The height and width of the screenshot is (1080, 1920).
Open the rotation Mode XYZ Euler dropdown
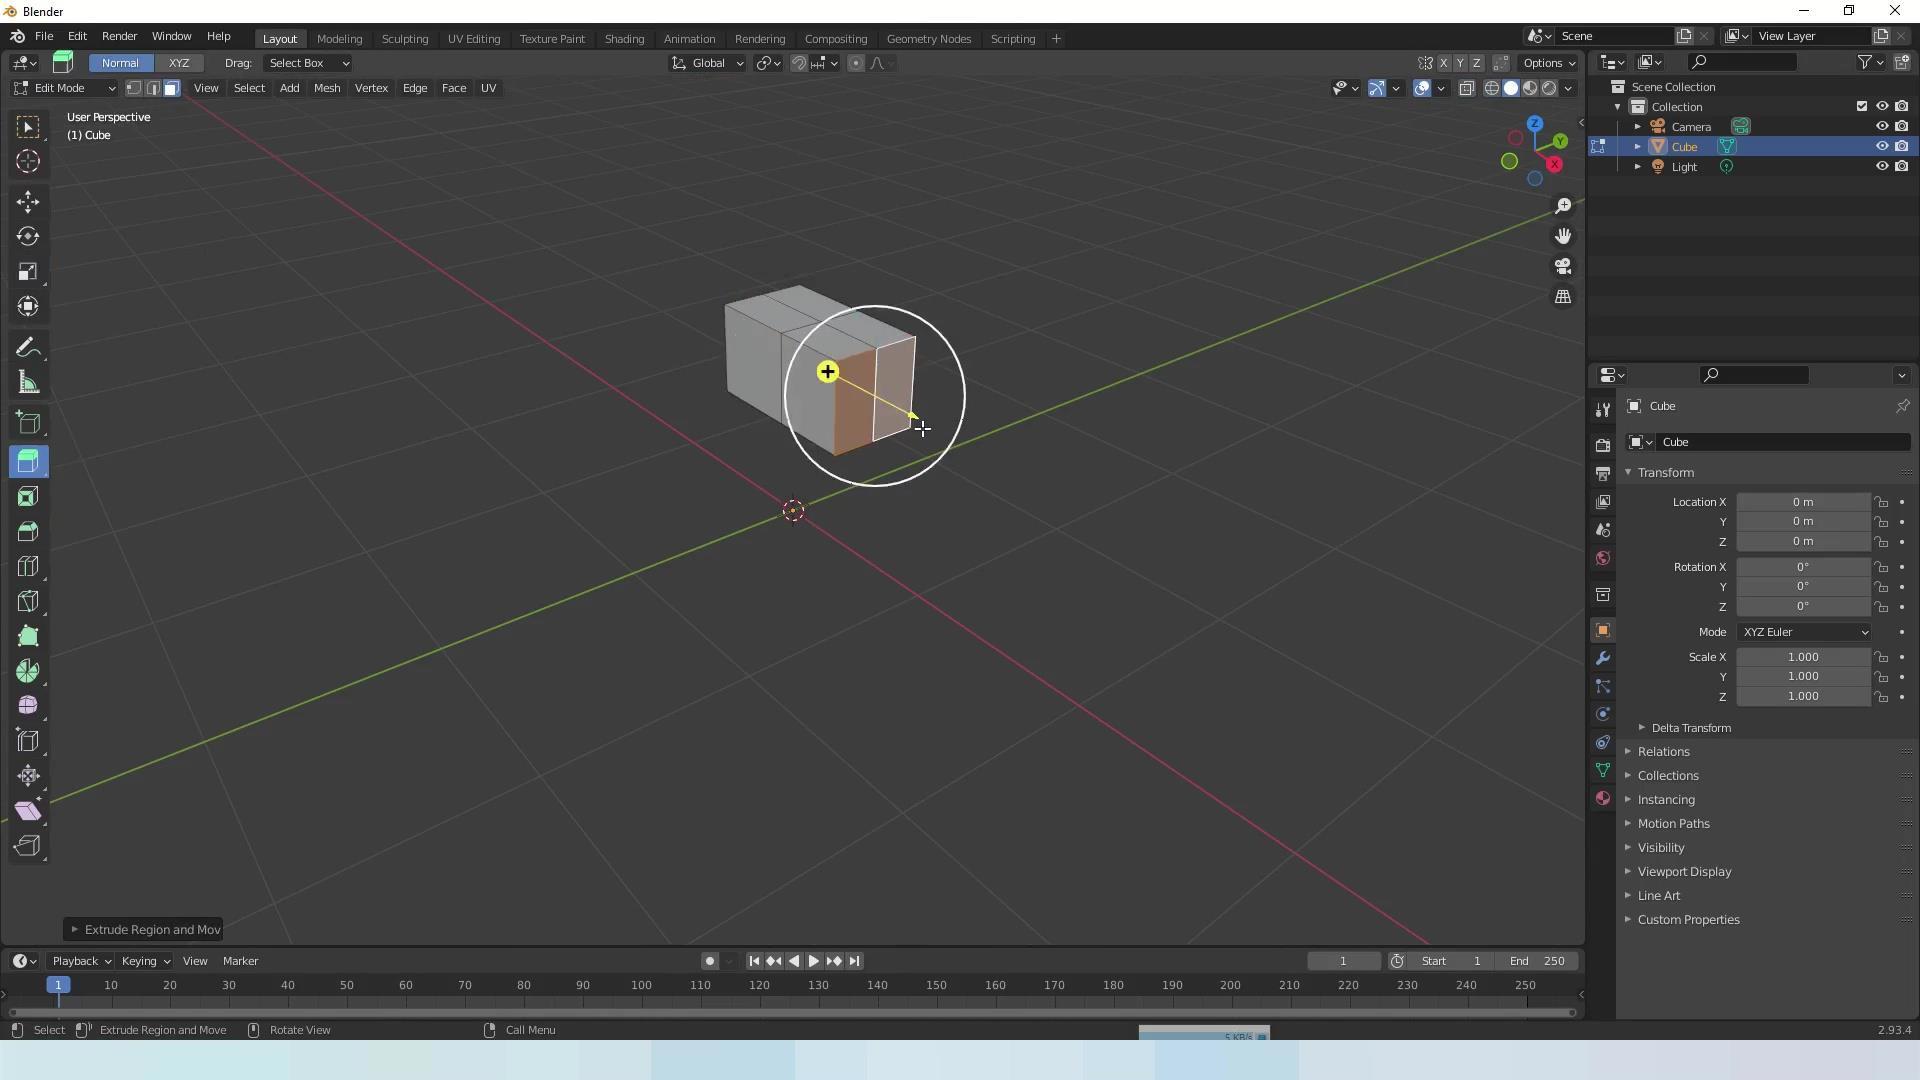point(1804,632)
